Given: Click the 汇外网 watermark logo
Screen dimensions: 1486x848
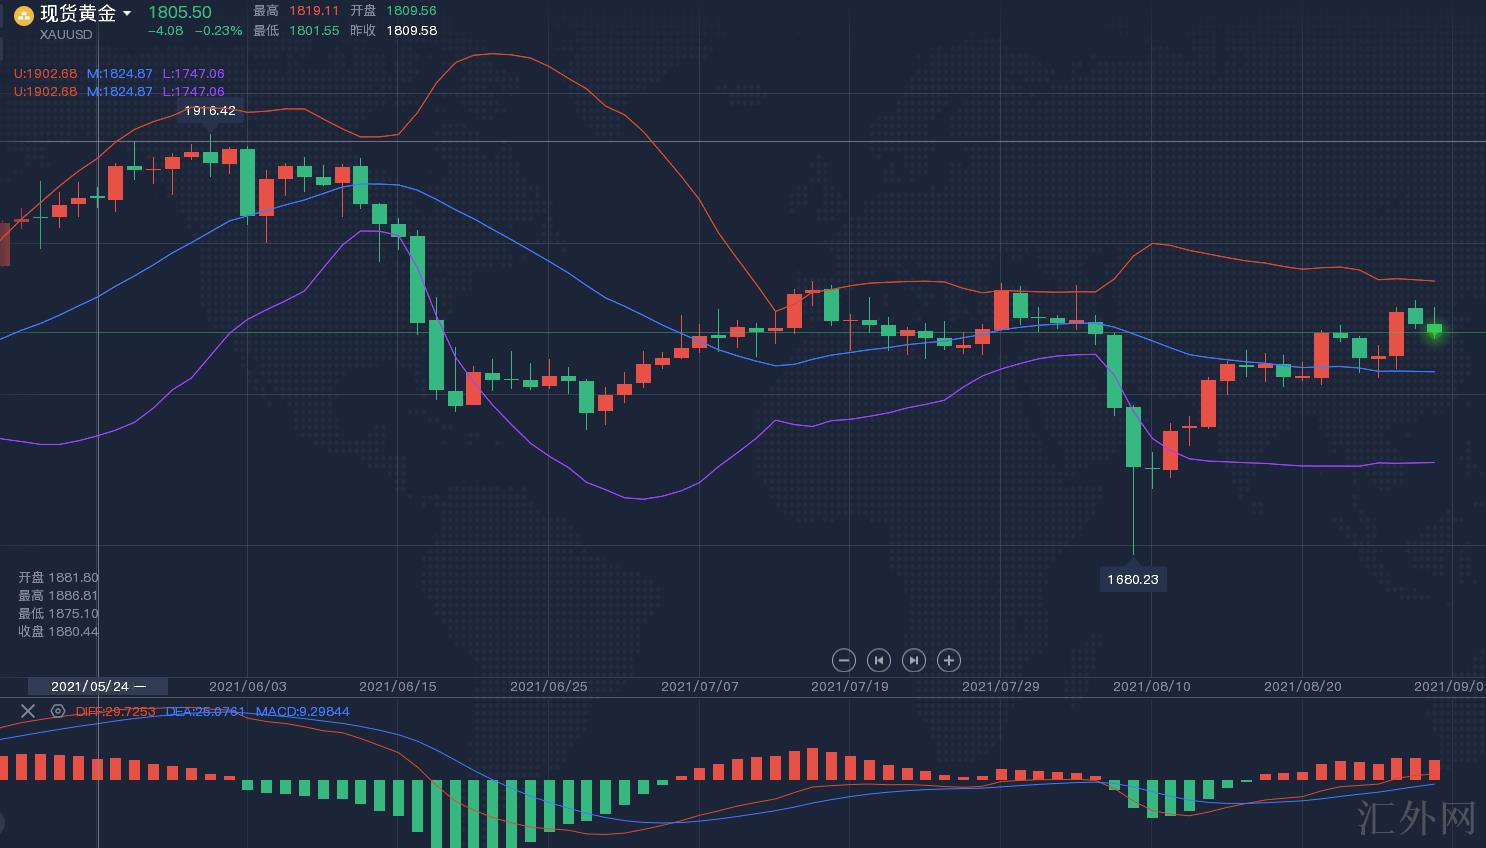Looking at the screenshot, I should tap(1417, 817).
